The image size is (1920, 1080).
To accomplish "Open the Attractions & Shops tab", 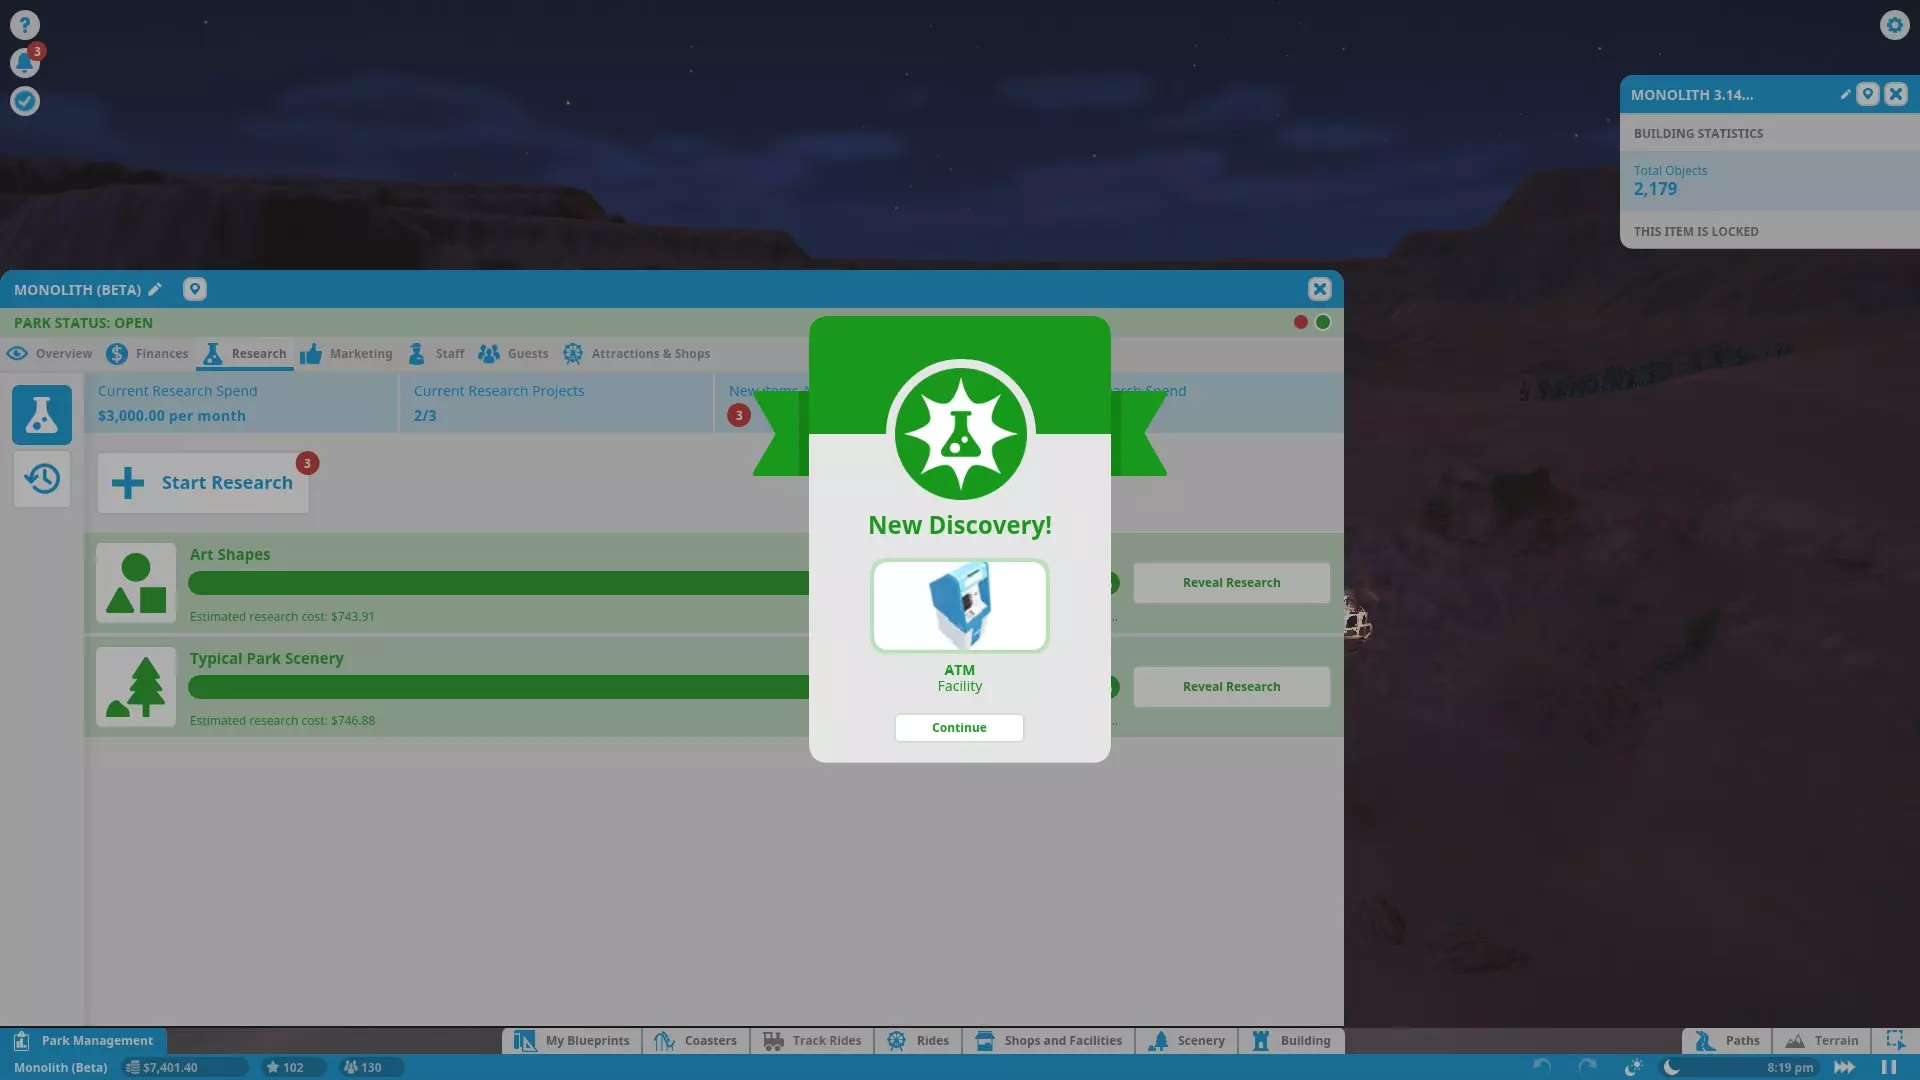I will [636, 353].
